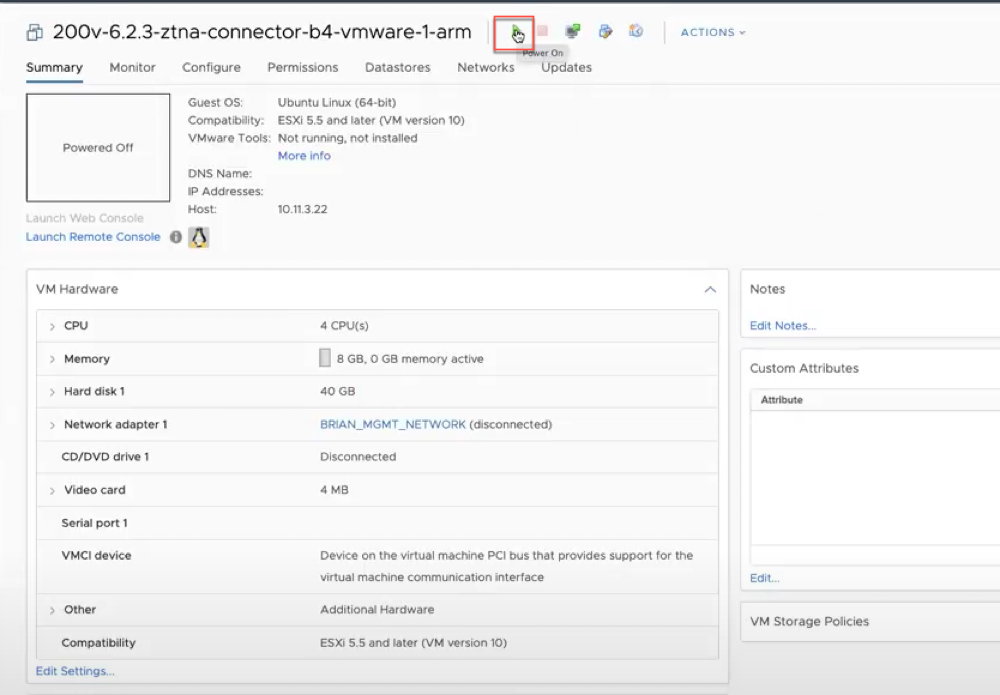Expand the Hard disk 1 row

(x=52, y=392)
